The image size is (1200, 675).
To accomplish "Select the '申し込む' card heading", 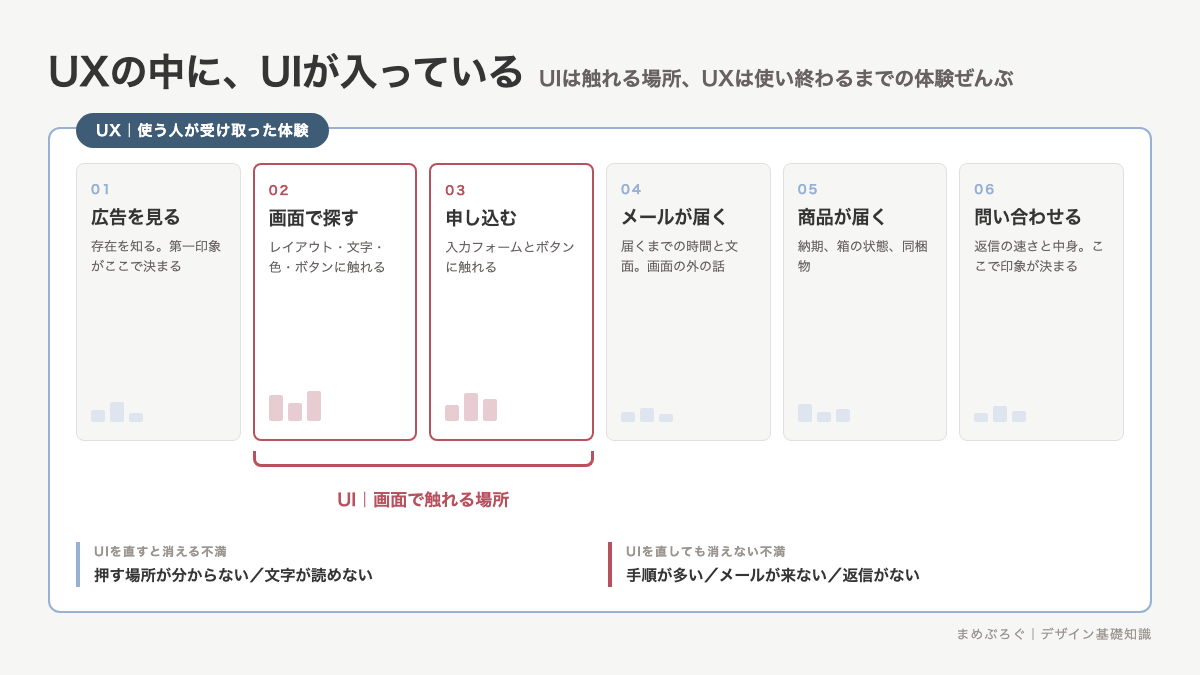I will [481, 218].
